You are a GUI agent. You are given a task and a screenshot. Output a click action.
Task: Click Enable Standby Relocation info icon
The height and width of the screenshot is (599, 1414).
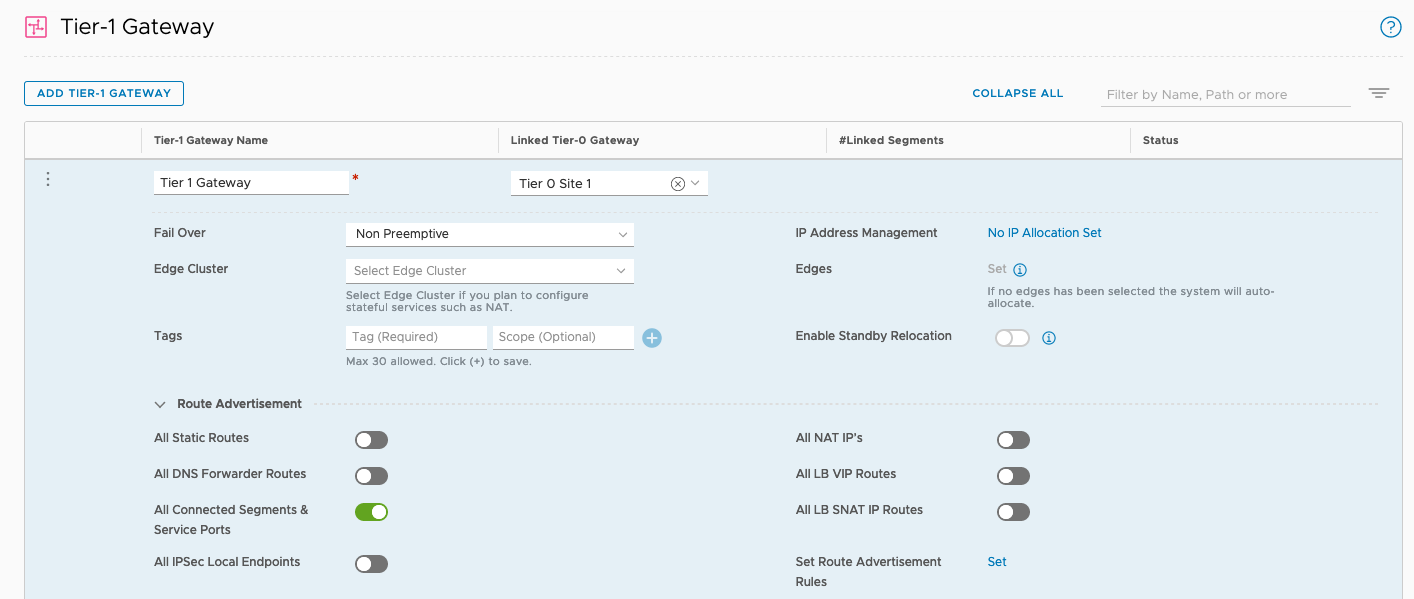[x=1049, y=338]
